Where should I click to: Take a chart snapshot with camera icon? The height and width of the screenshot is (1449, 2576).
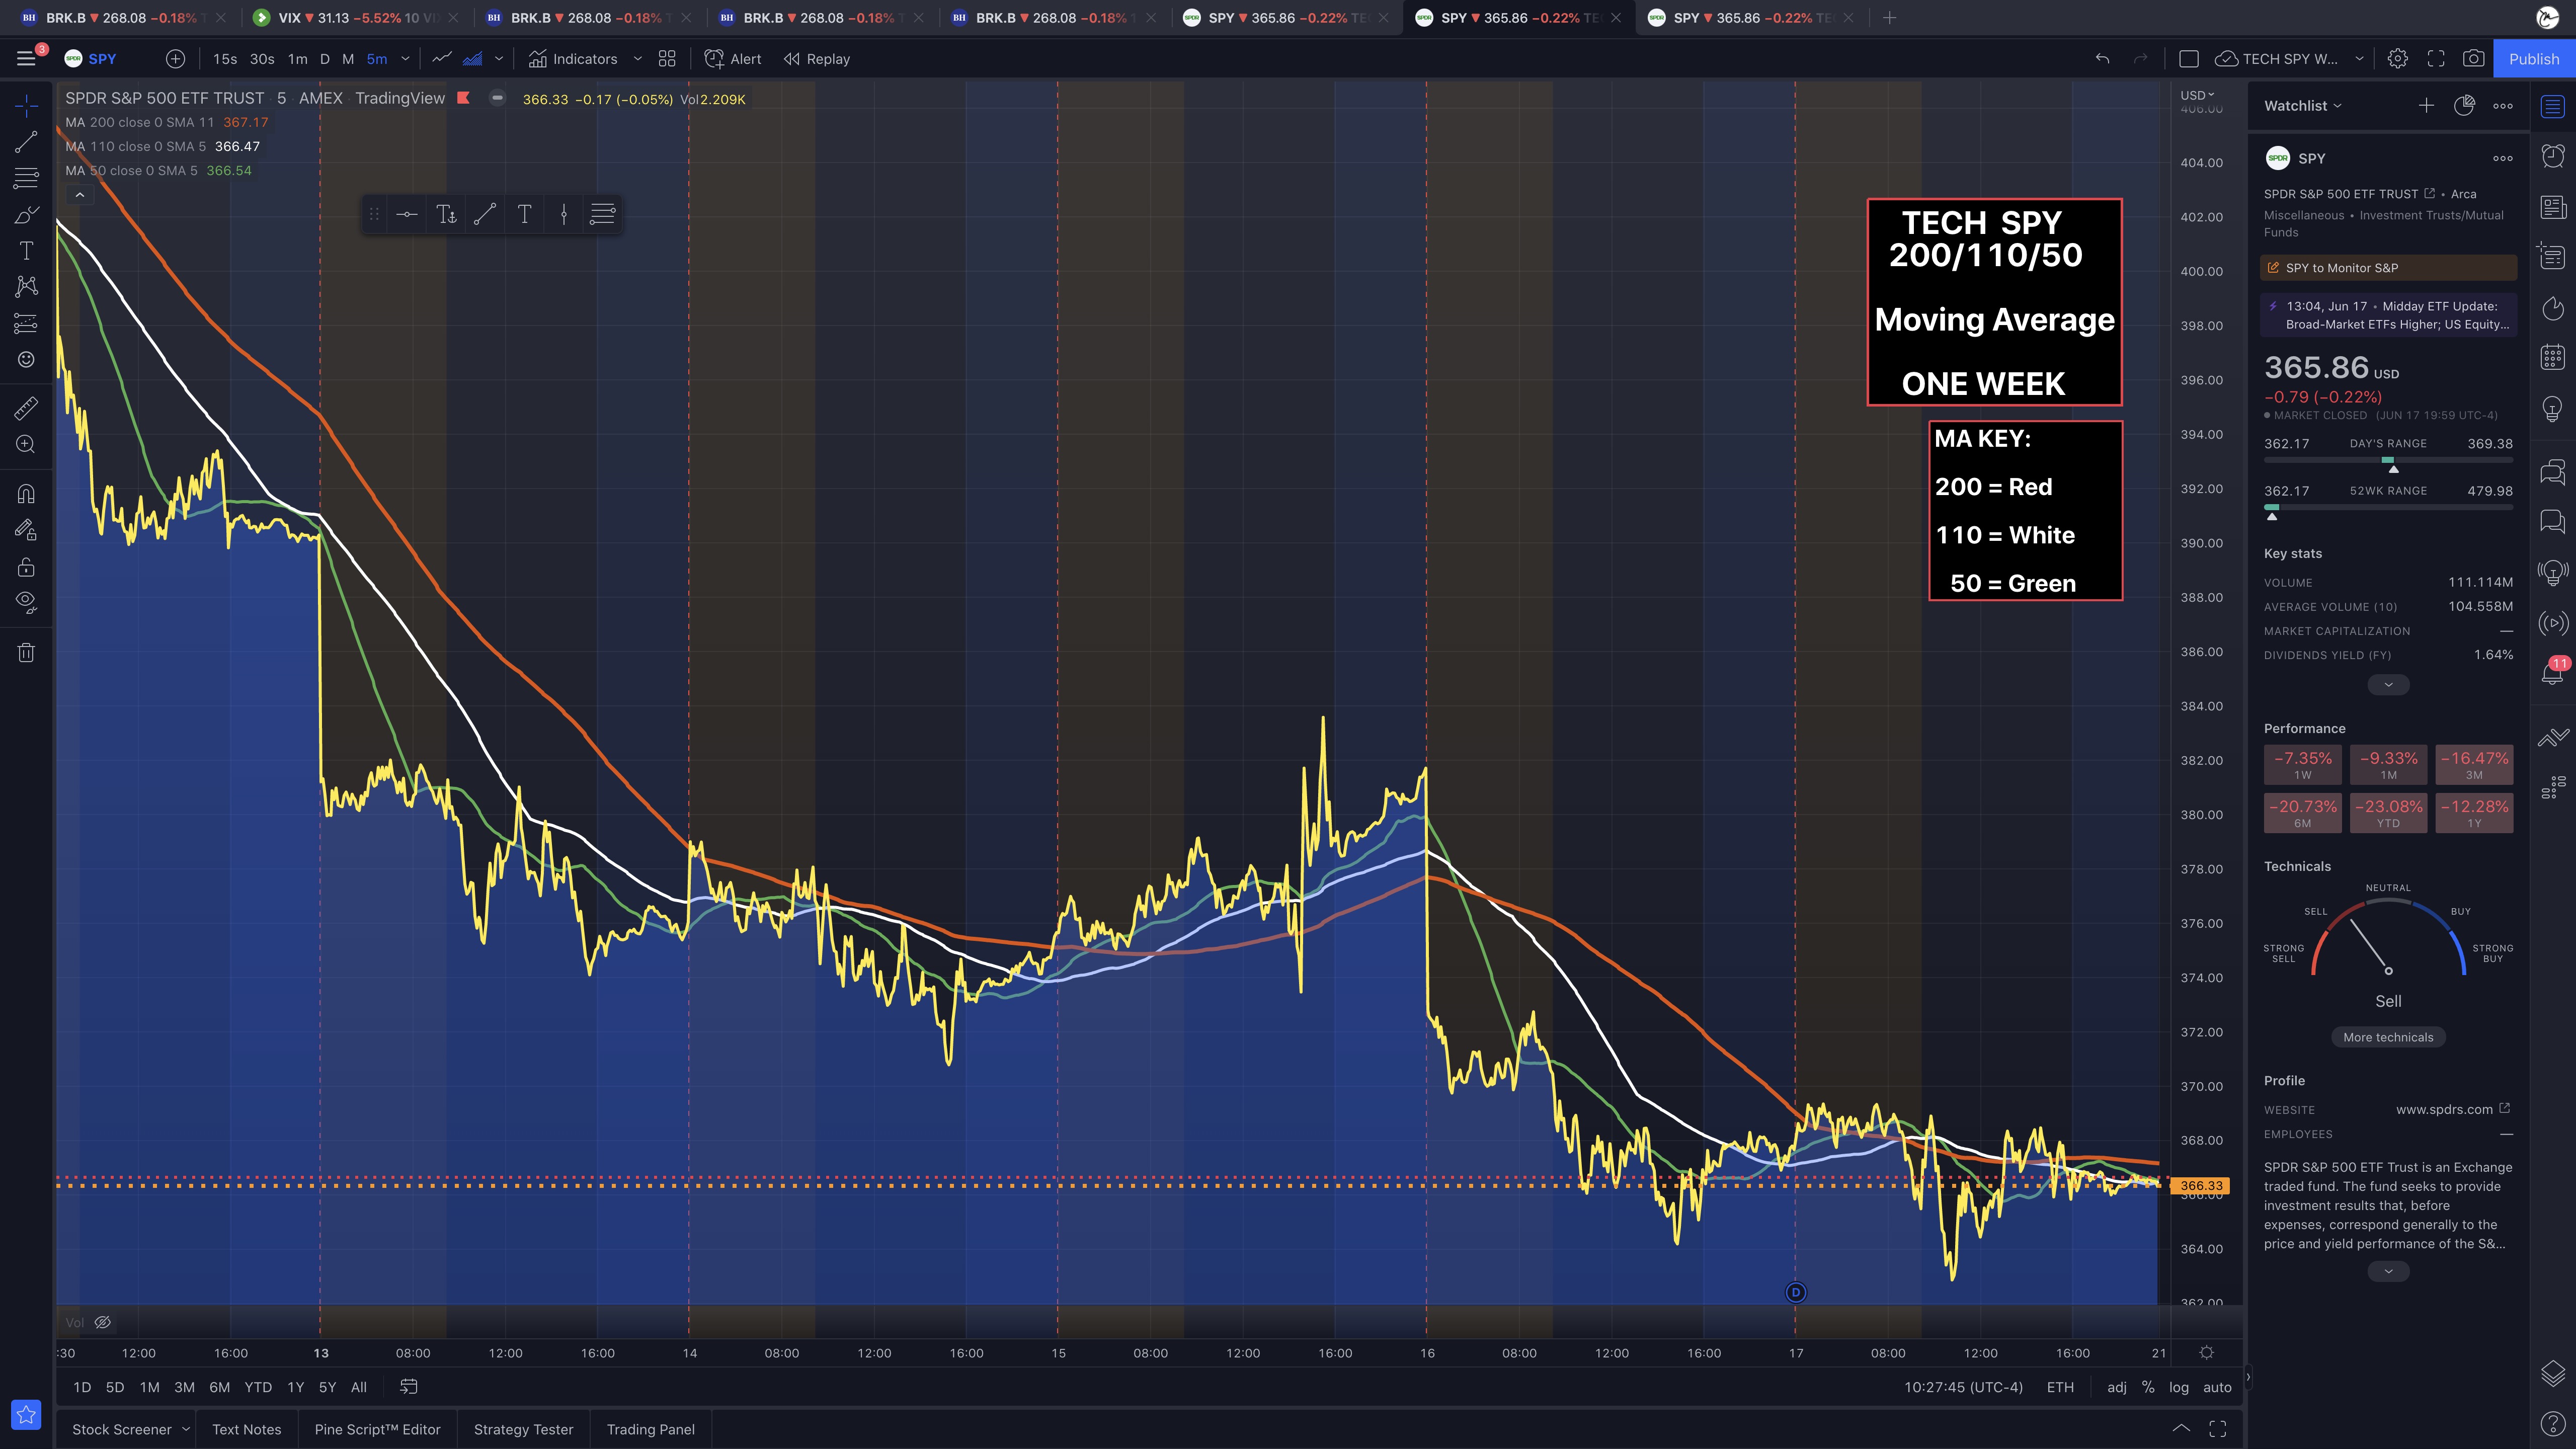pos(2473,59)
